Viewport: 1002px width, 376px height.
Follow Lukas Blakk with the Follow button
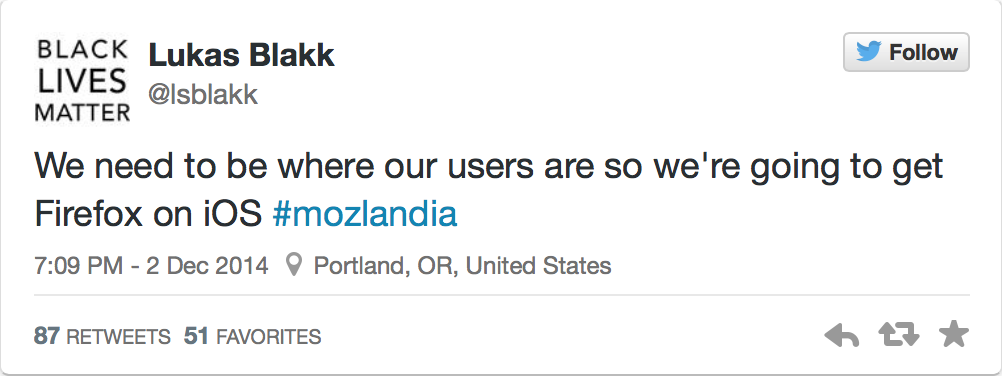(906, 52)
